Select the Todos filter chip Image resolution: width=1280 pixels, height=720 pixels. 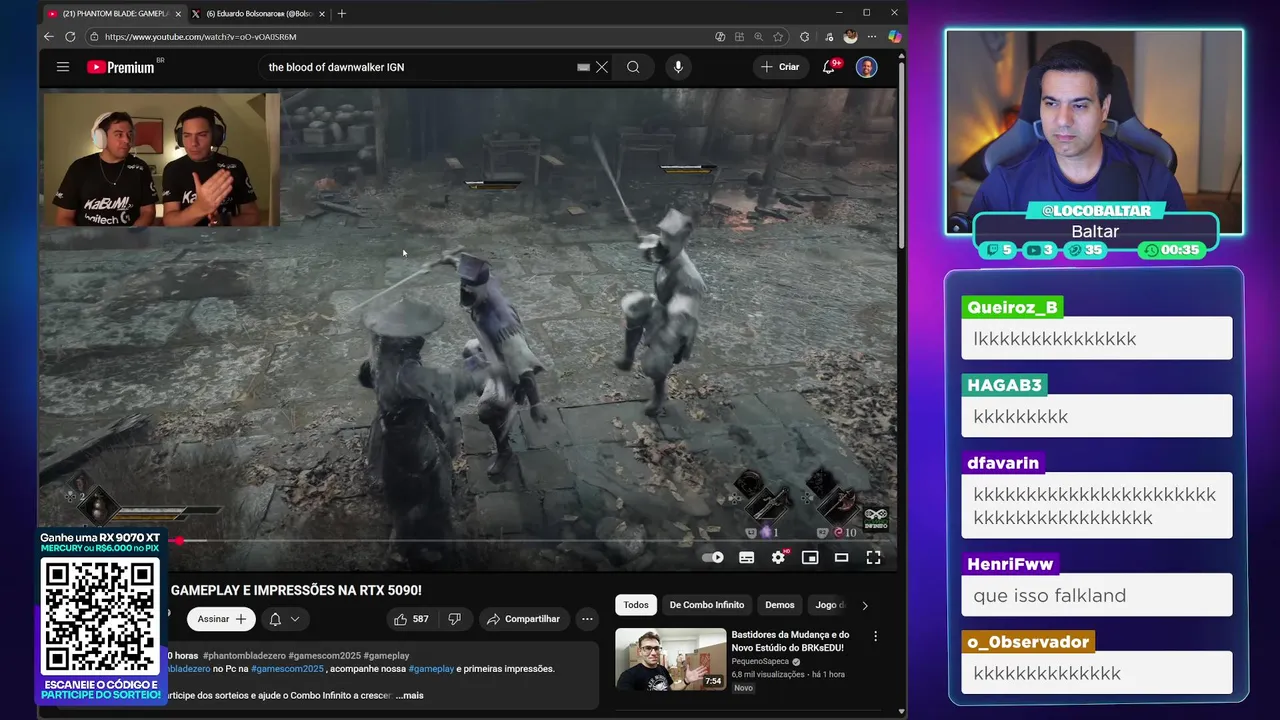coord(636,605)
